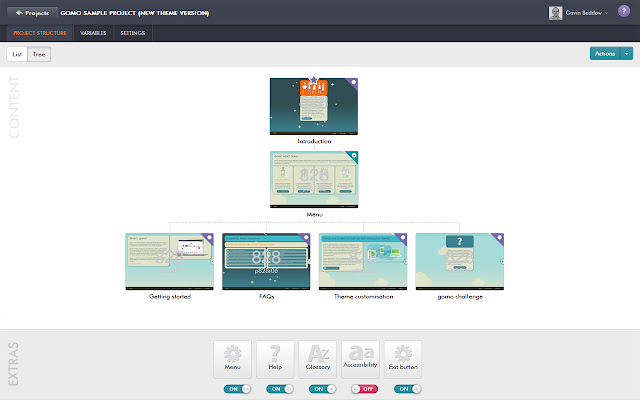Click corner badge on Introduction thumbnail
Viewport: 640px width, 400px height.
click(x=353, y=83)
